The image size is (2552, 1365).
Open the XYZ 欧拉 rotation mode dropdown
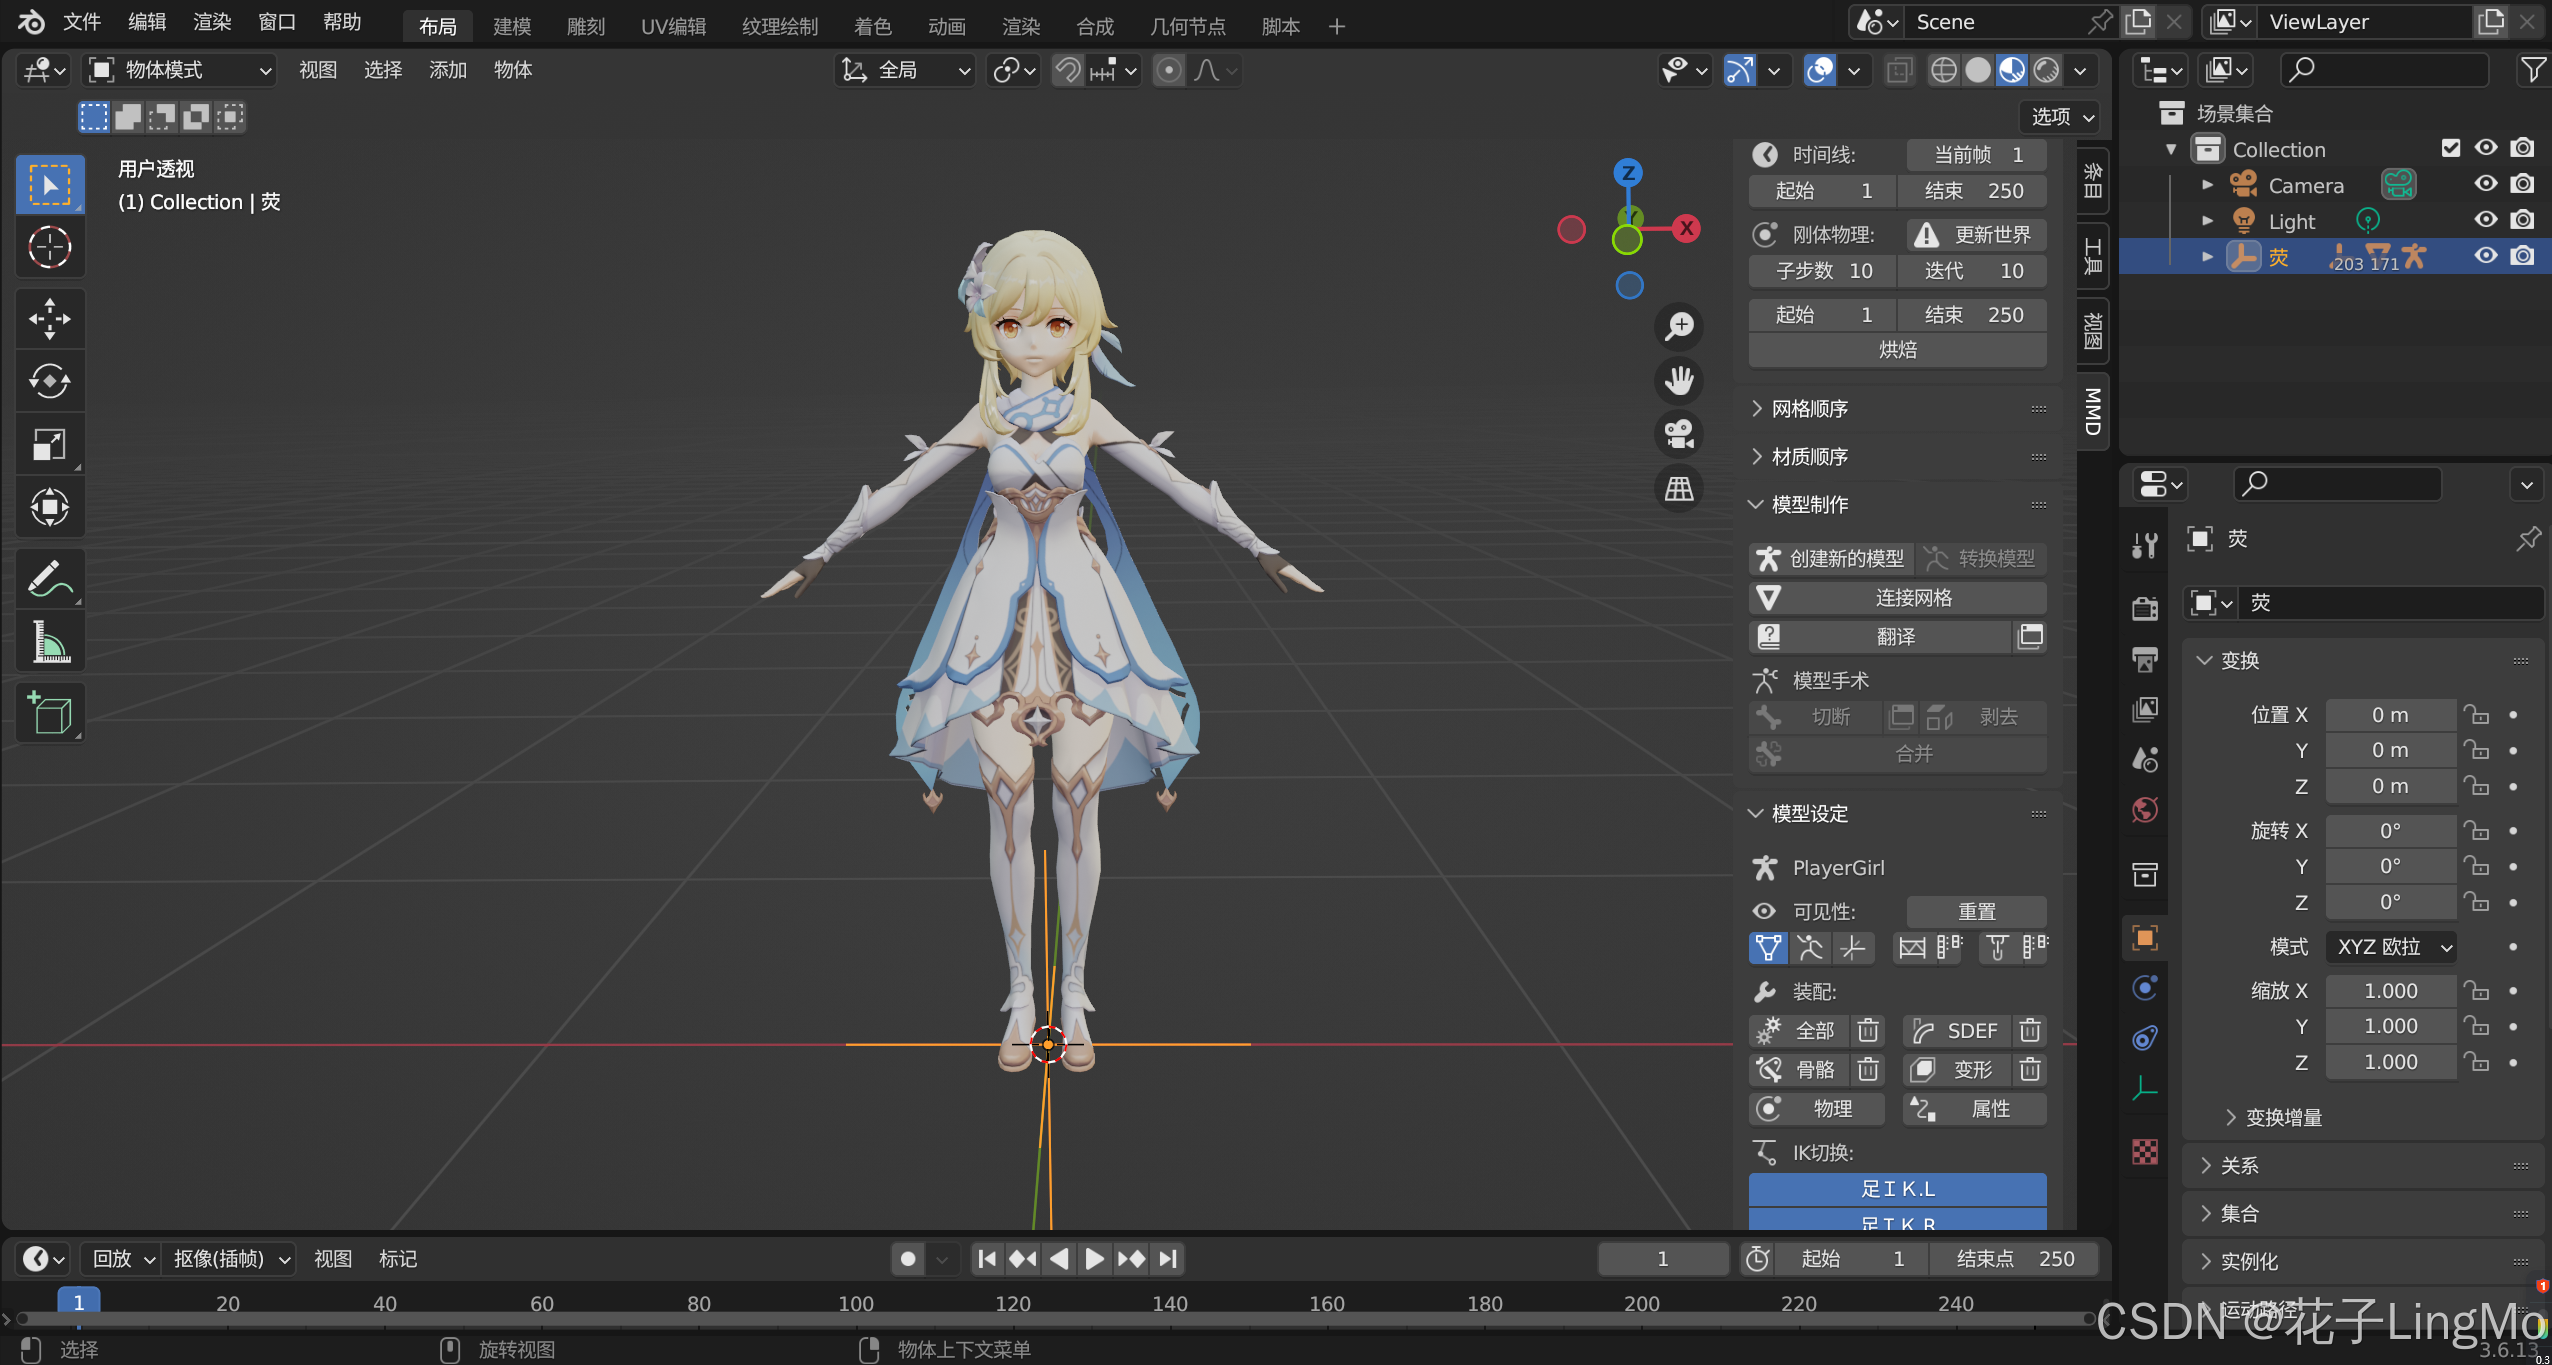[2391, 947]
